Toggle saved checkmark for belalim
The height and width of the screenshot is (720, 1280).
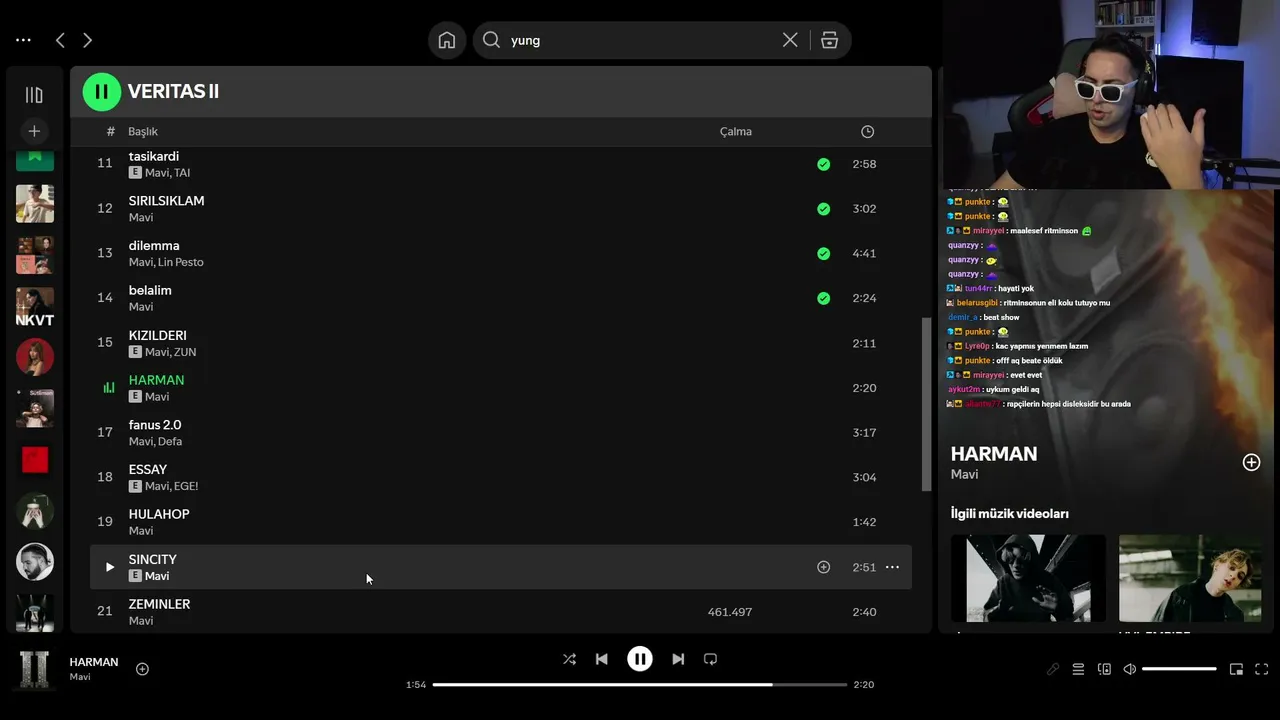pos(823,298)
